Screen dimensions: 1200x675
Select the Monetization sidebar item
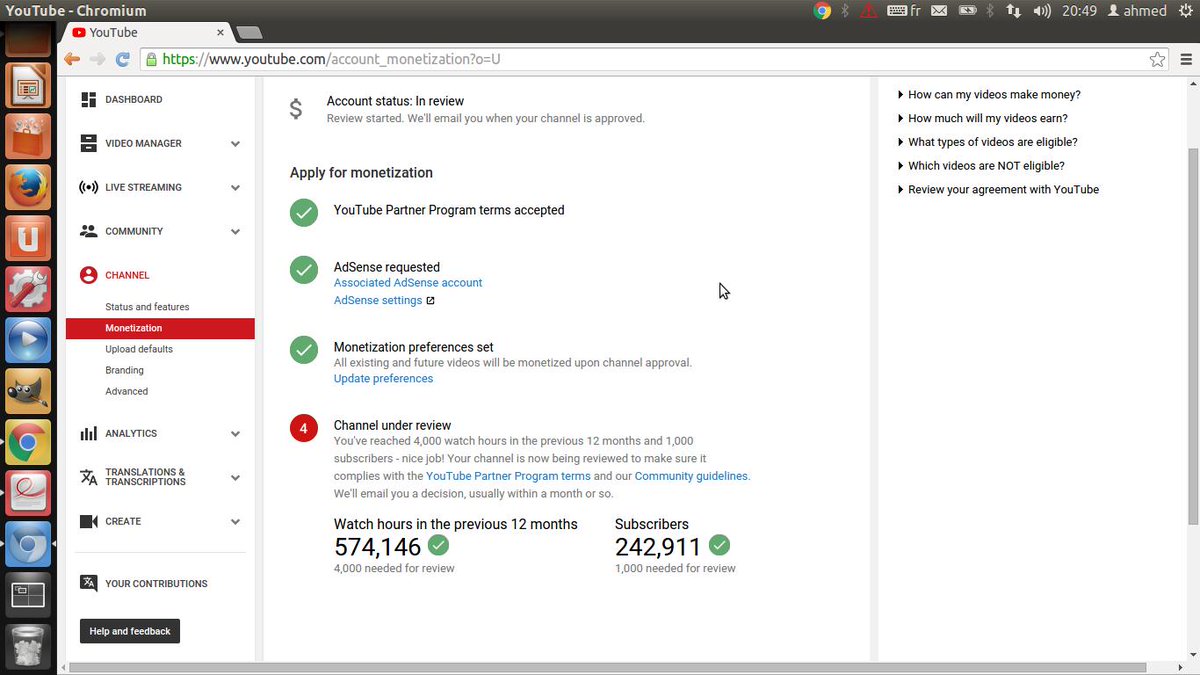coord(160,328)
